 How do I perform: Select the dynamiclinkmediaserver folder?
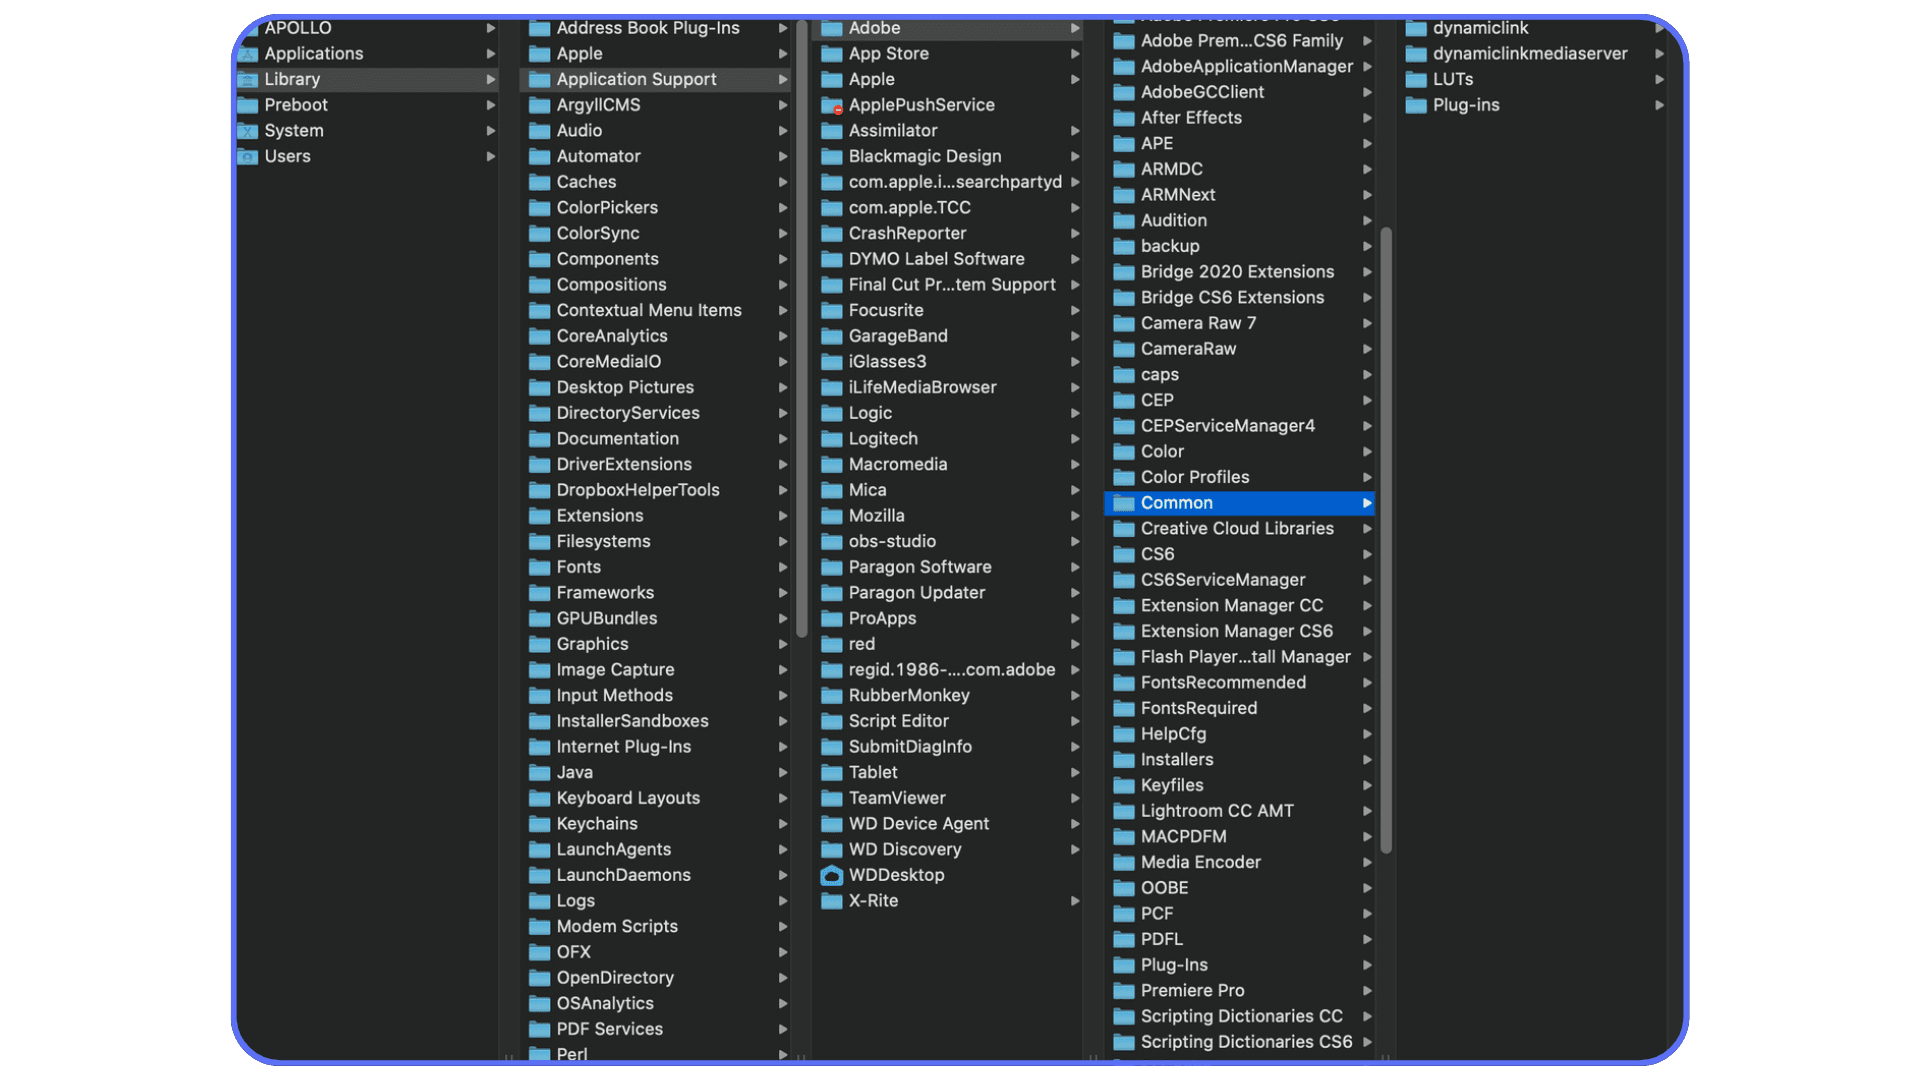[x=1530, y=53]
